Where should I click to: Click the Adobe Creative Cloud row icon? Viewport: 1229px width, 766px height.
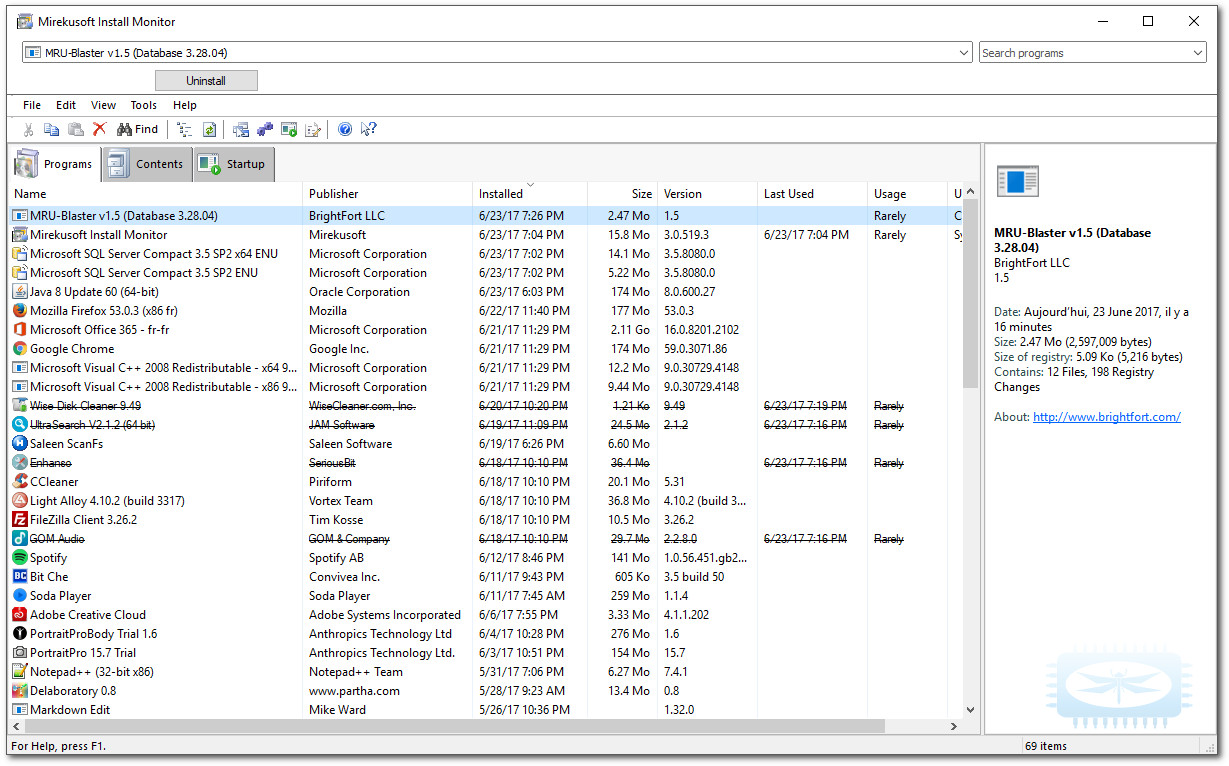click(x=20, y=615)
